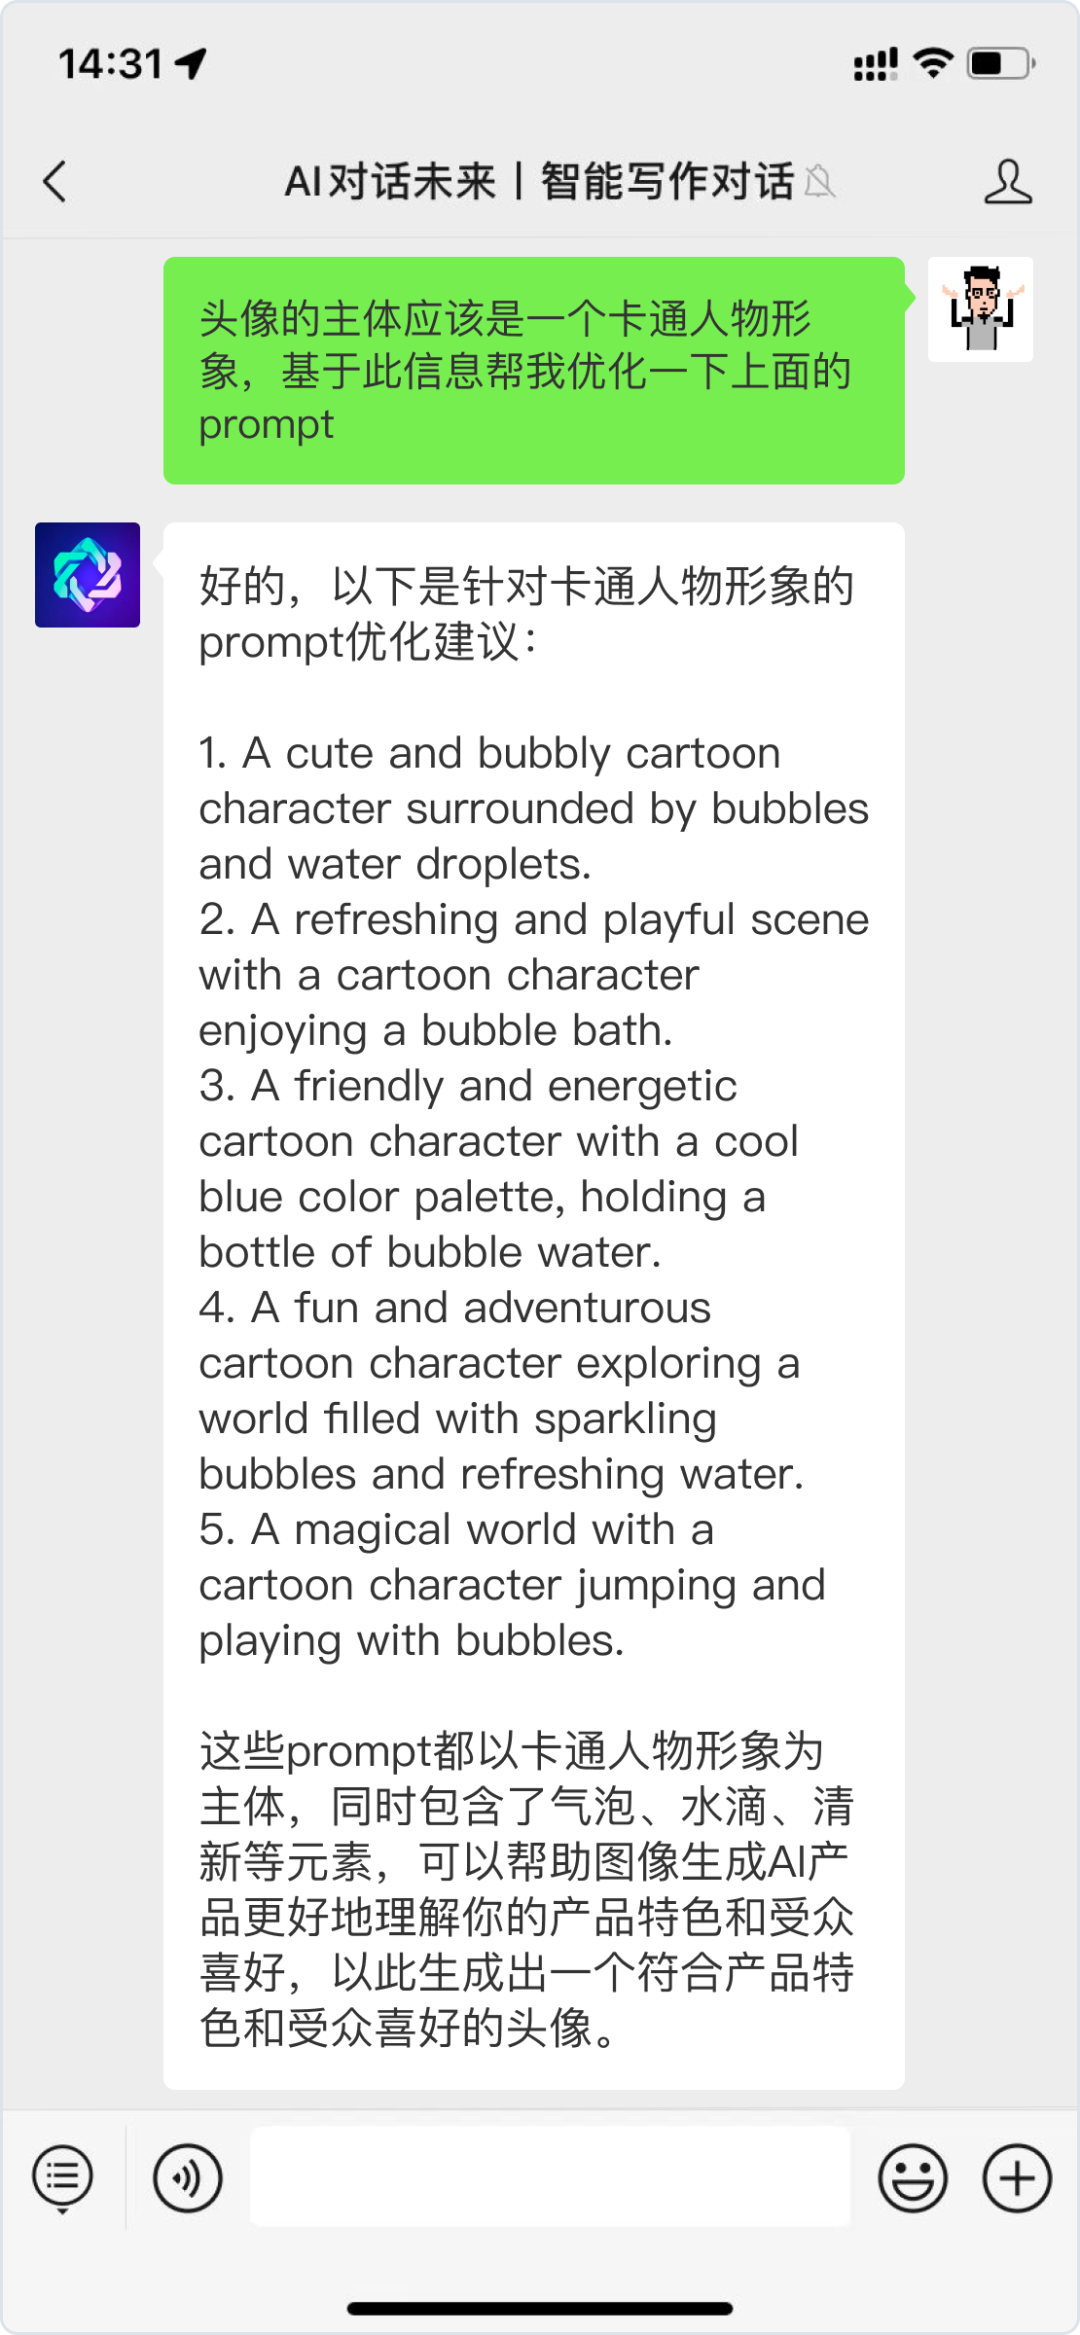
Task: Tap the message text input field
Action: click(550, 2178)
